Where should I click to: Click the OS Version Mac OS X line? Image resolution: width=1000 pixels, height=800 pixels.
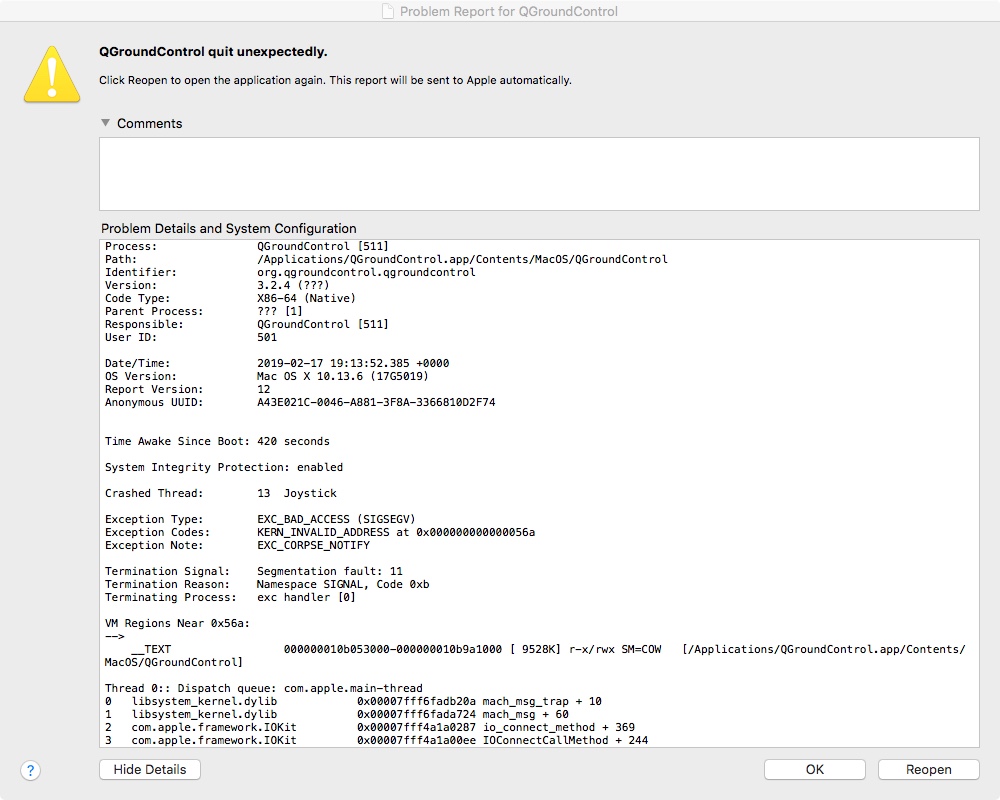[267, 376]
